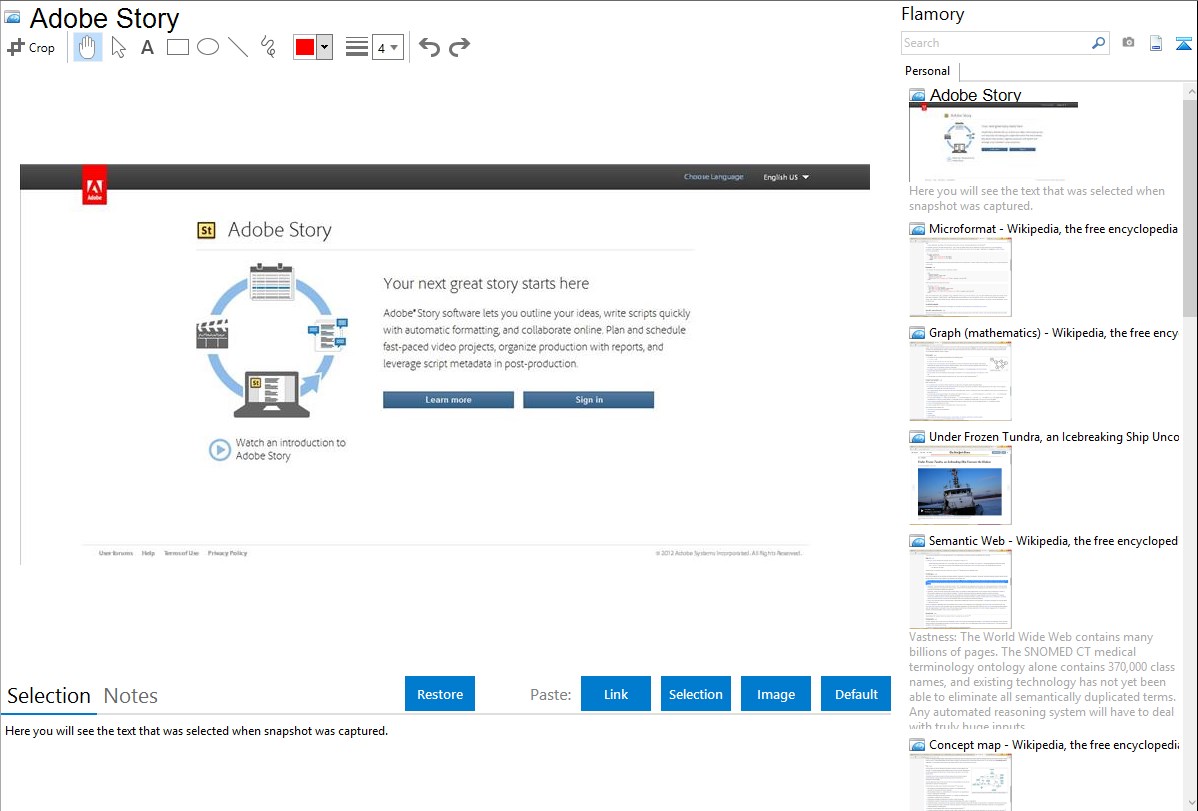Redo the last undone action

[x=459, y=47]
